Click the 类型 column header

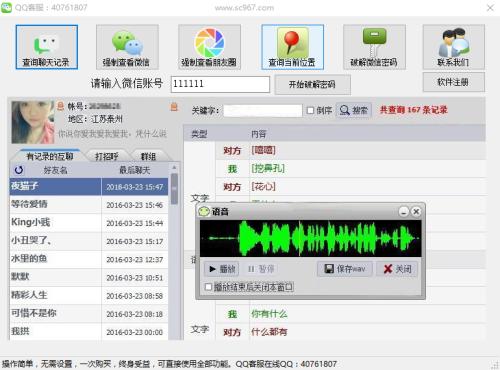pyautogui.click(x=199, y=134)
